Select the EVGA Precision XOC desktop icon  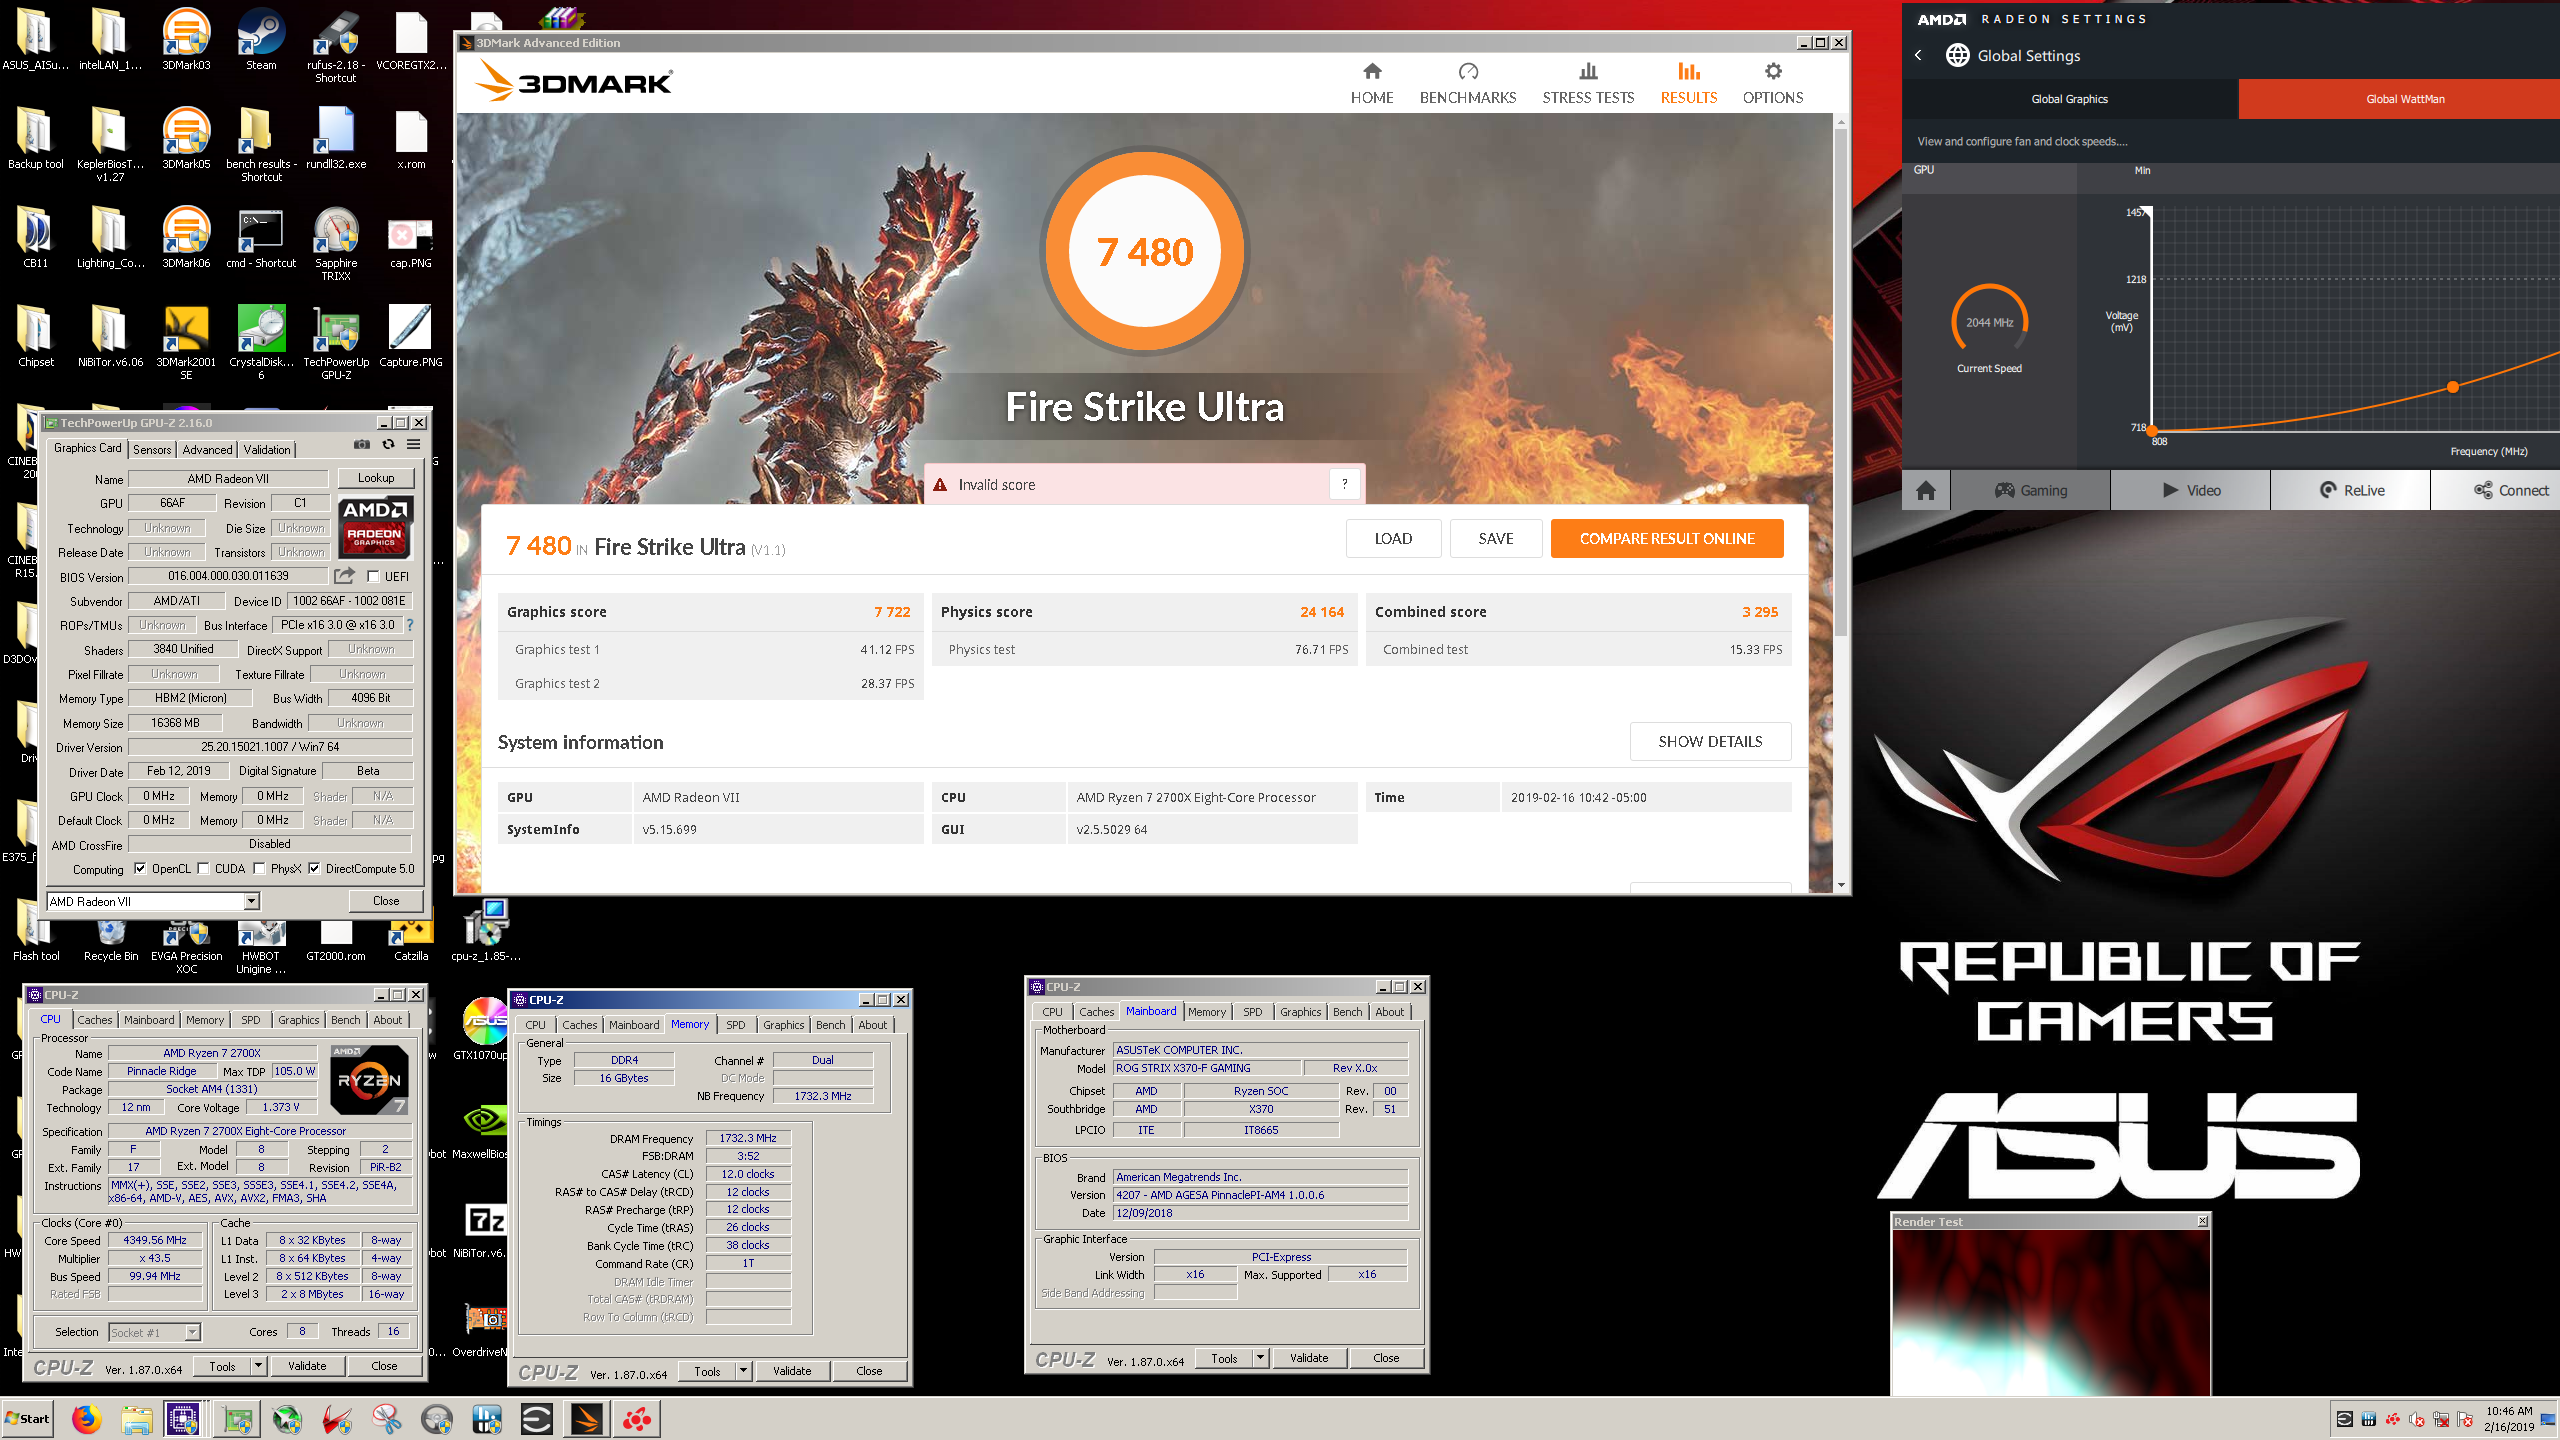186,946
